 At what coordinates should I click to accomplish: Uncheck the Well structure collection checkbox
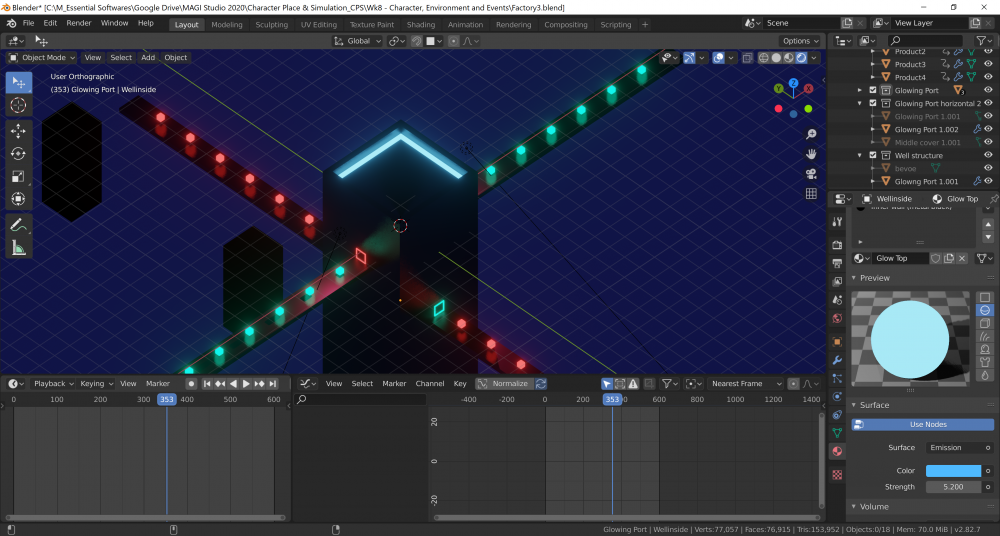point(873,155)
